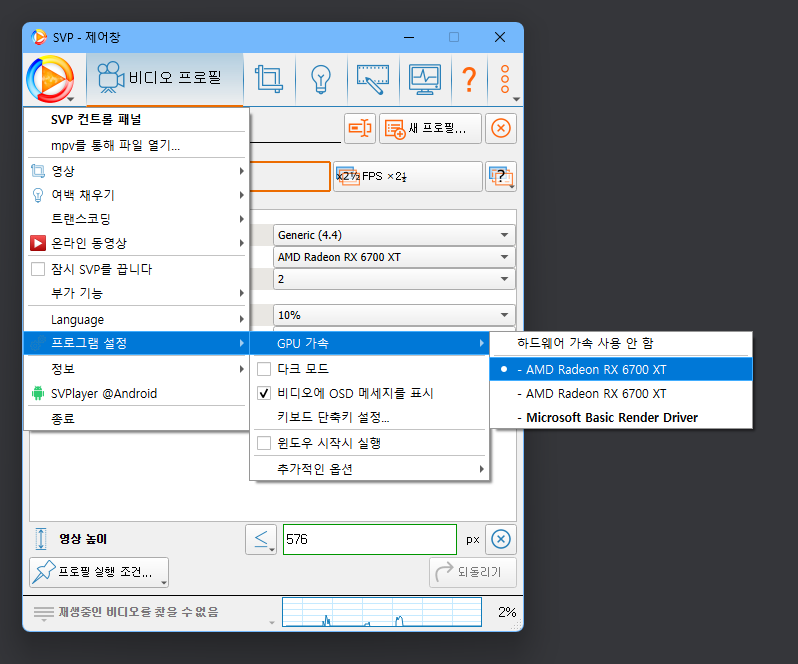Expand the 영상 submenu
Viewport: 798px width, 664px height.
click(x=136, y=171)
